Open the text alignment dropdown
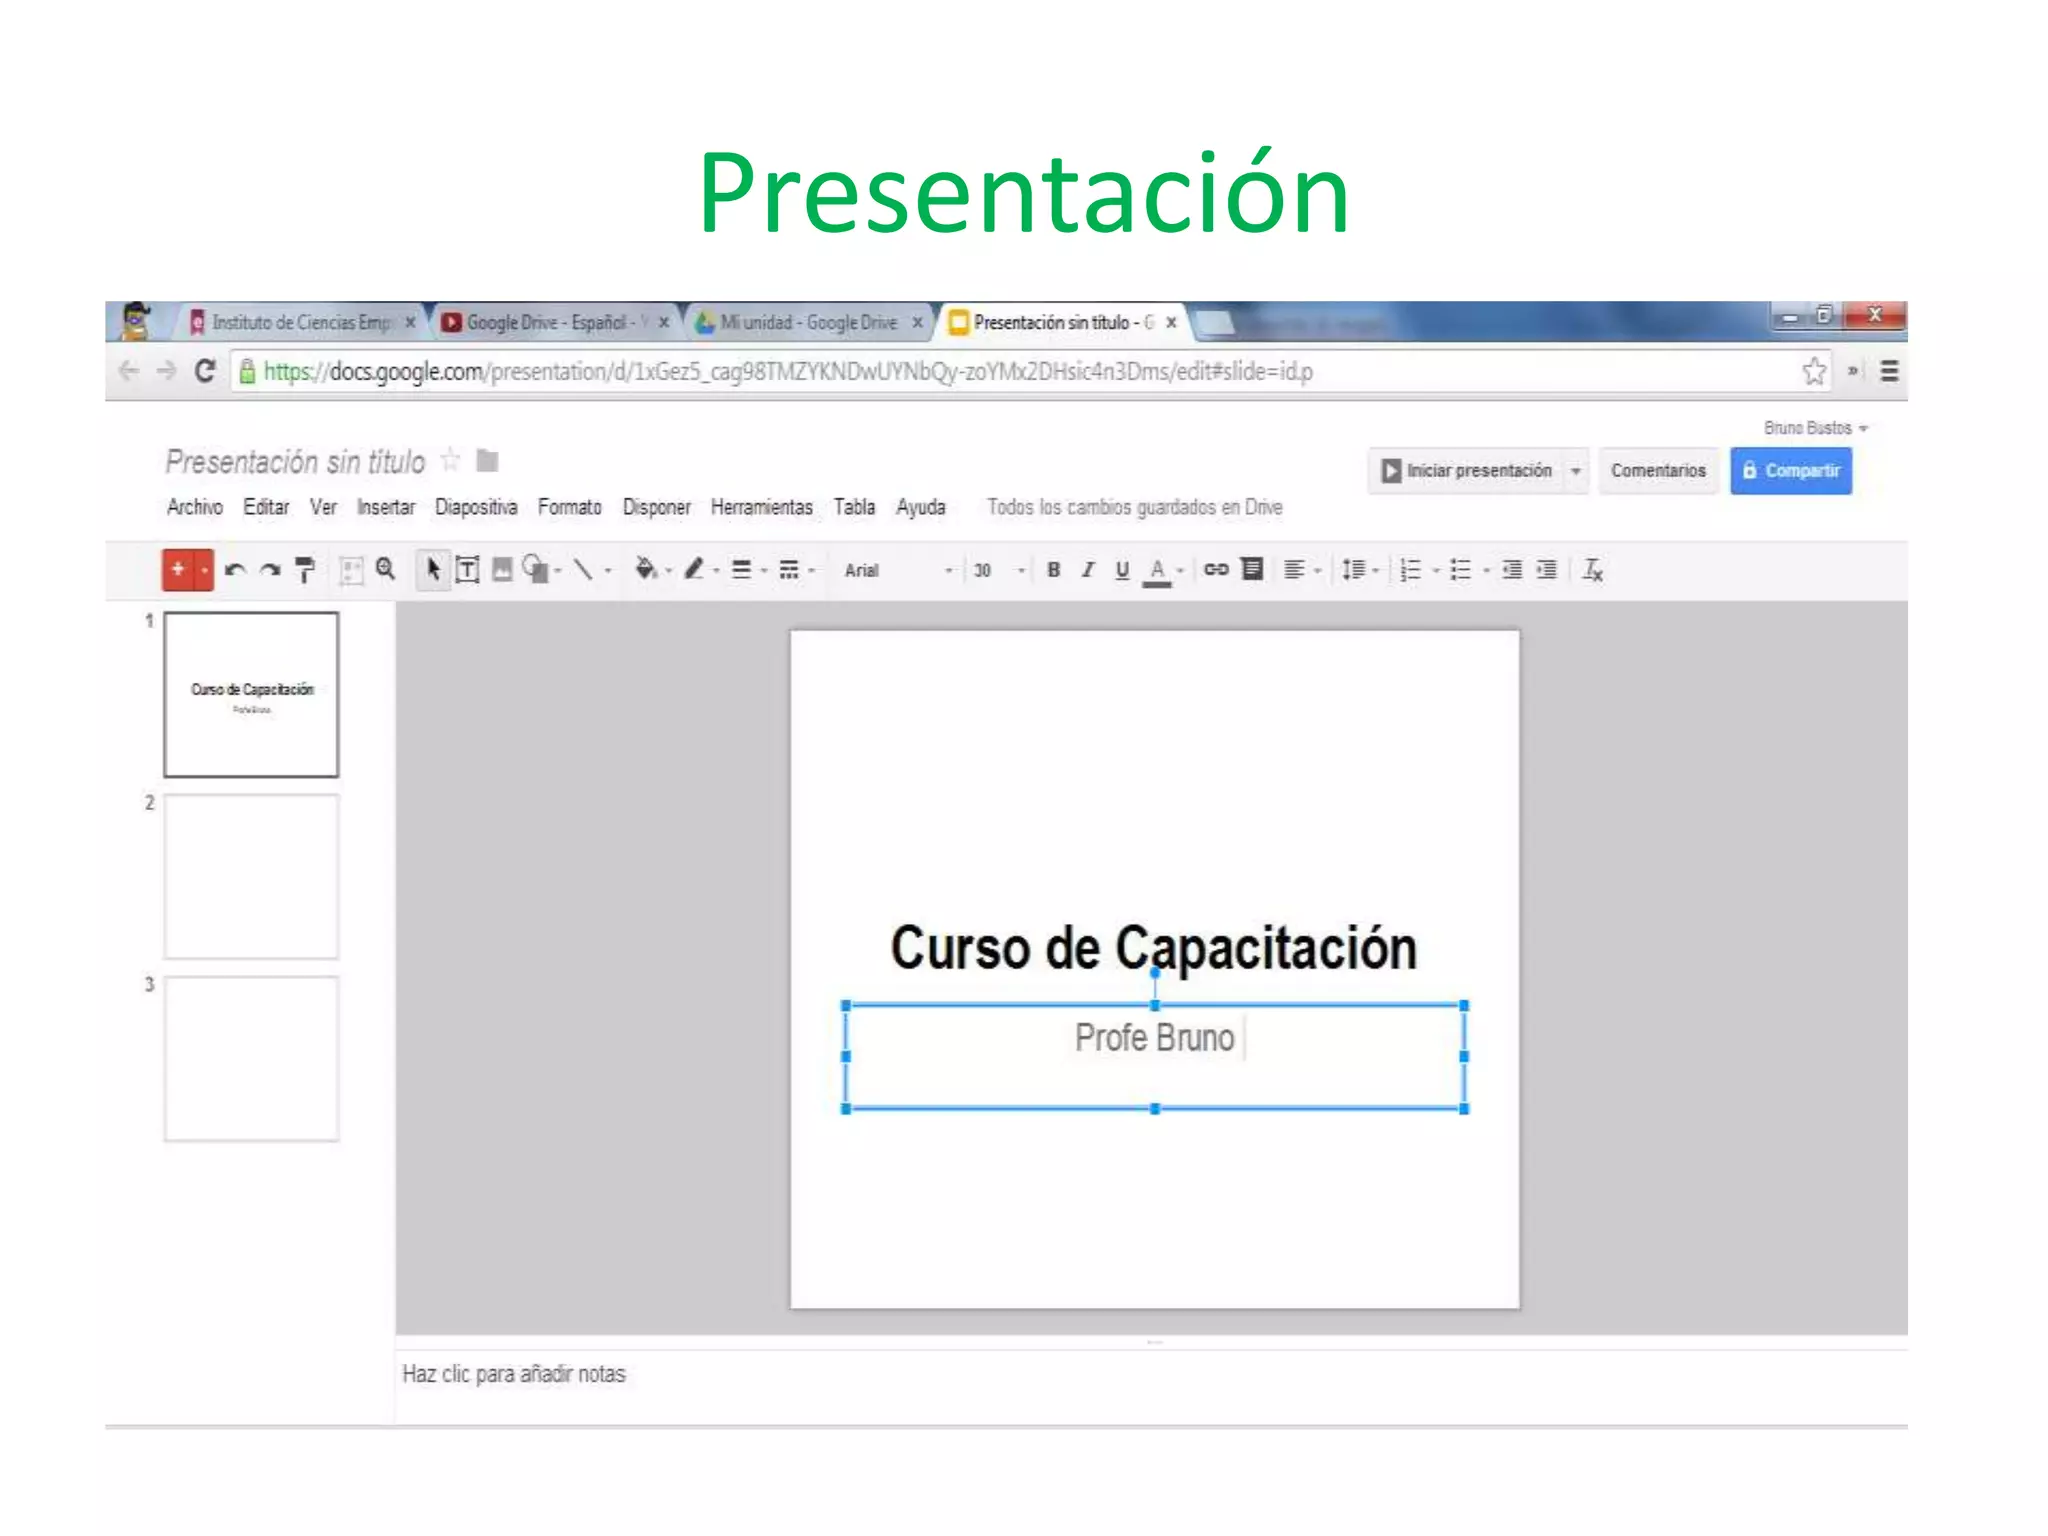This screenshot has height=1536, width=2048. click(x=1301, y=570)
